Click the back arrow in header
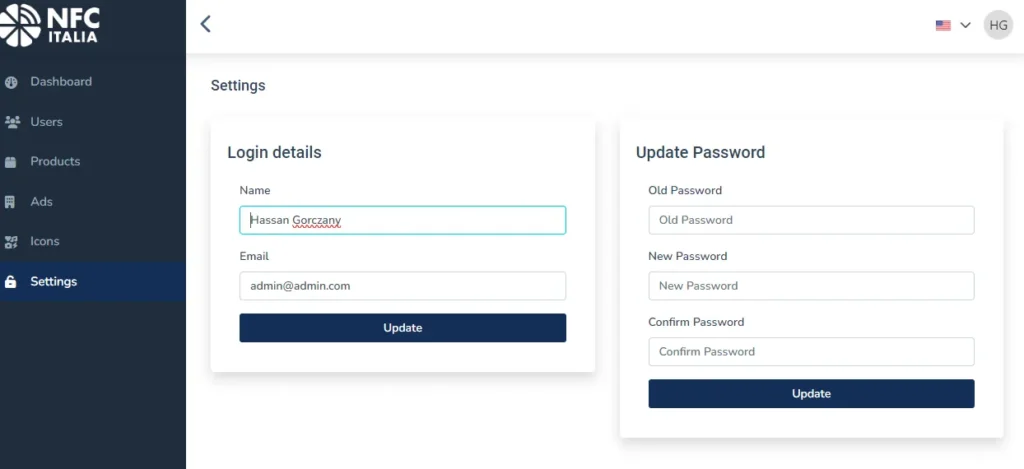1024x469 pixels. tap(206, 24)
